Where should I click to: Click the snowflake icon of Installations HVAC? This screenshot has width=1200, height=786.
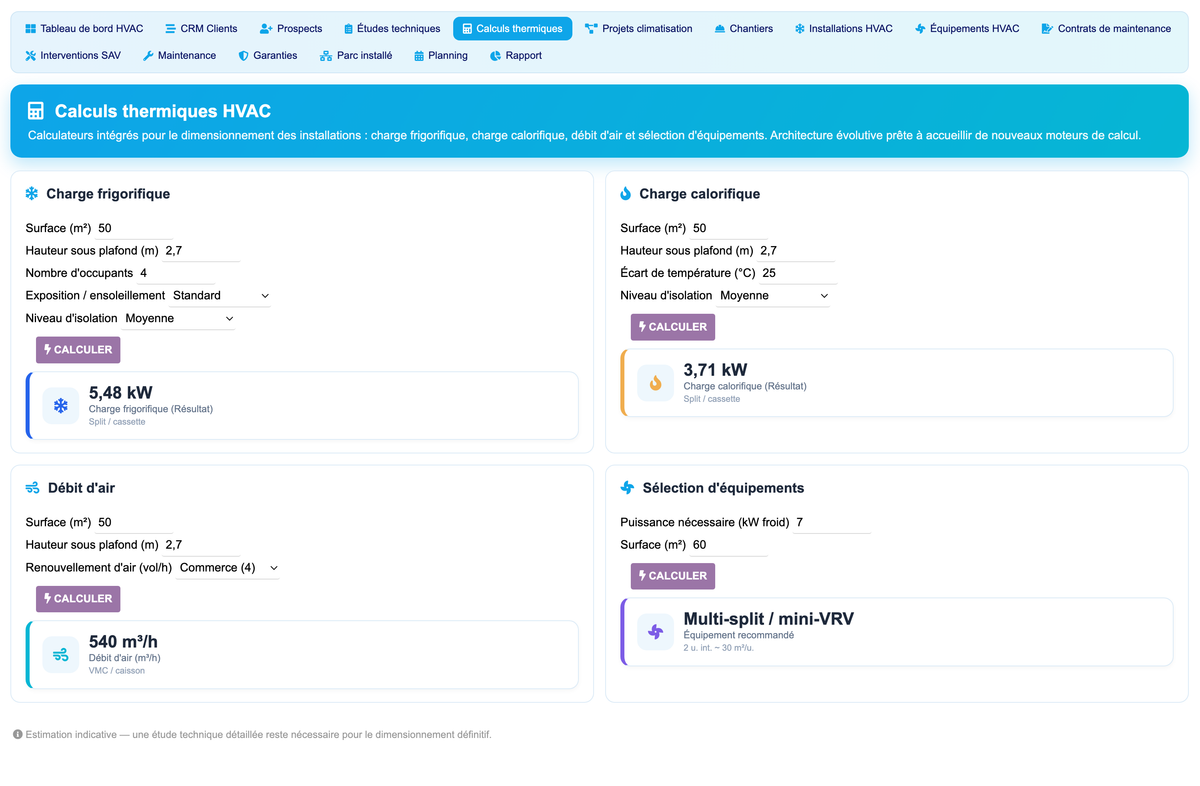pyautogui.click(x=800, y=29)
